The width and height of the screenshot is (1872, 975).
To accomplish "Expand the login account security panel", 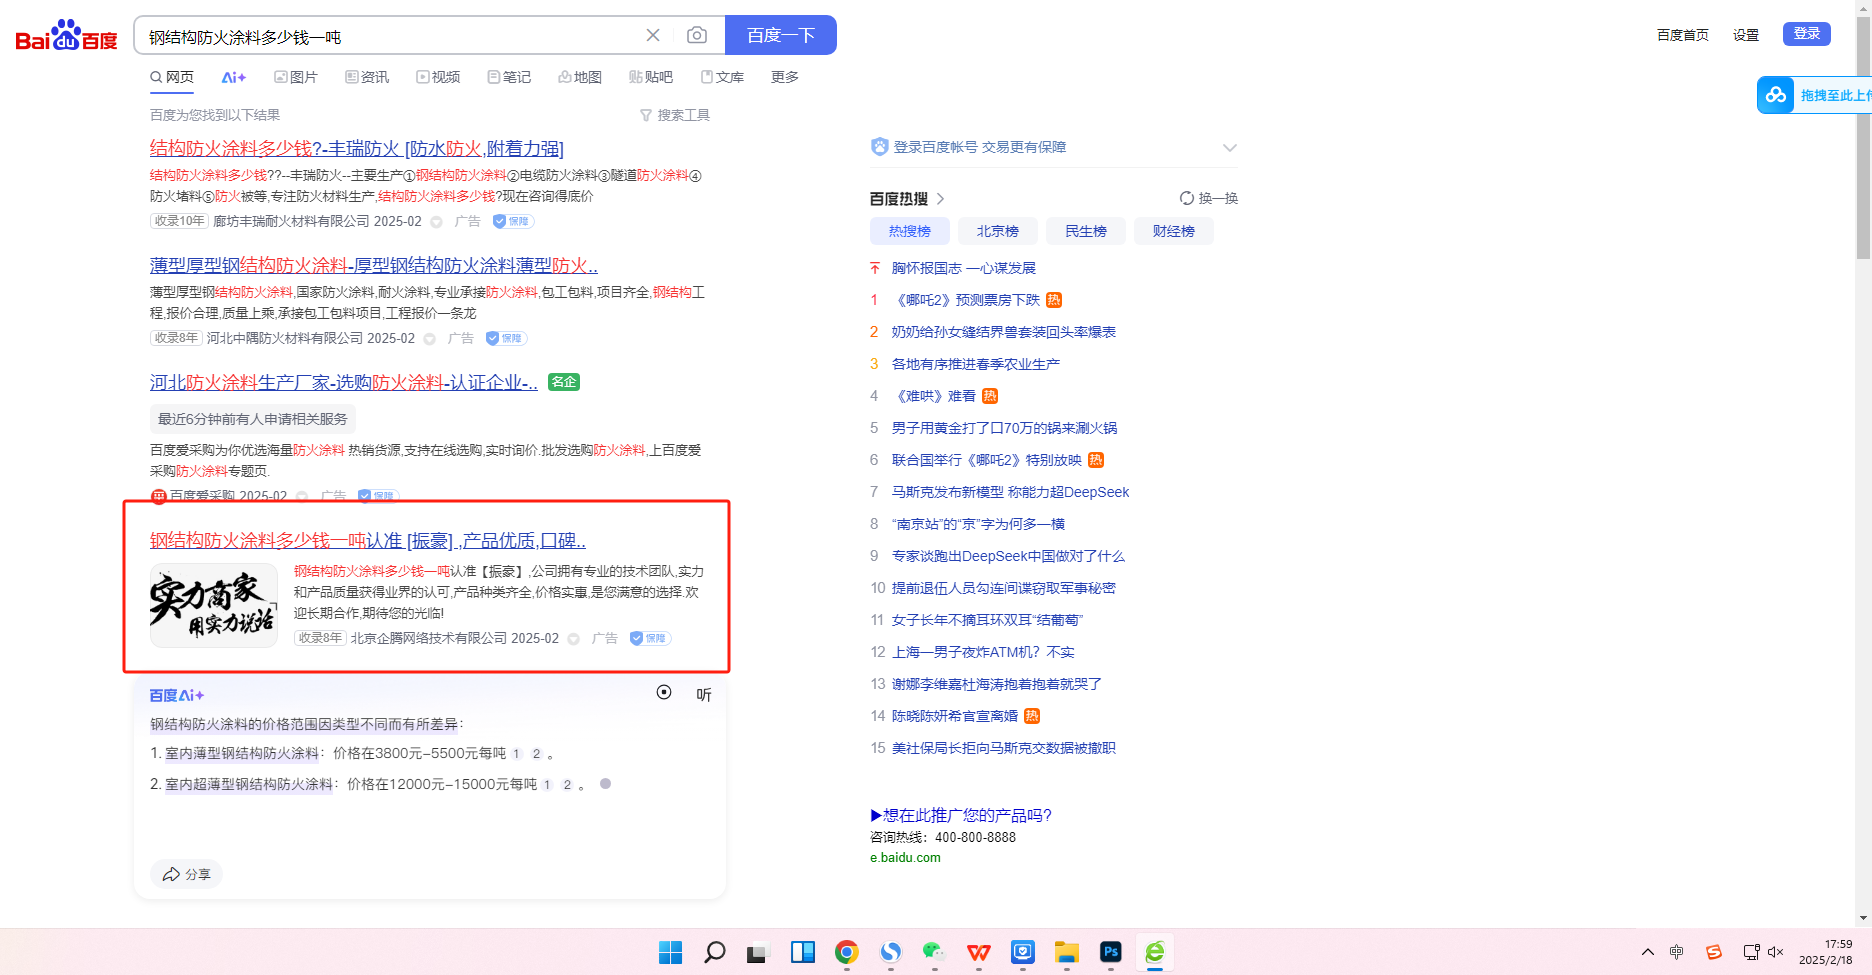I will [1229, 148].
